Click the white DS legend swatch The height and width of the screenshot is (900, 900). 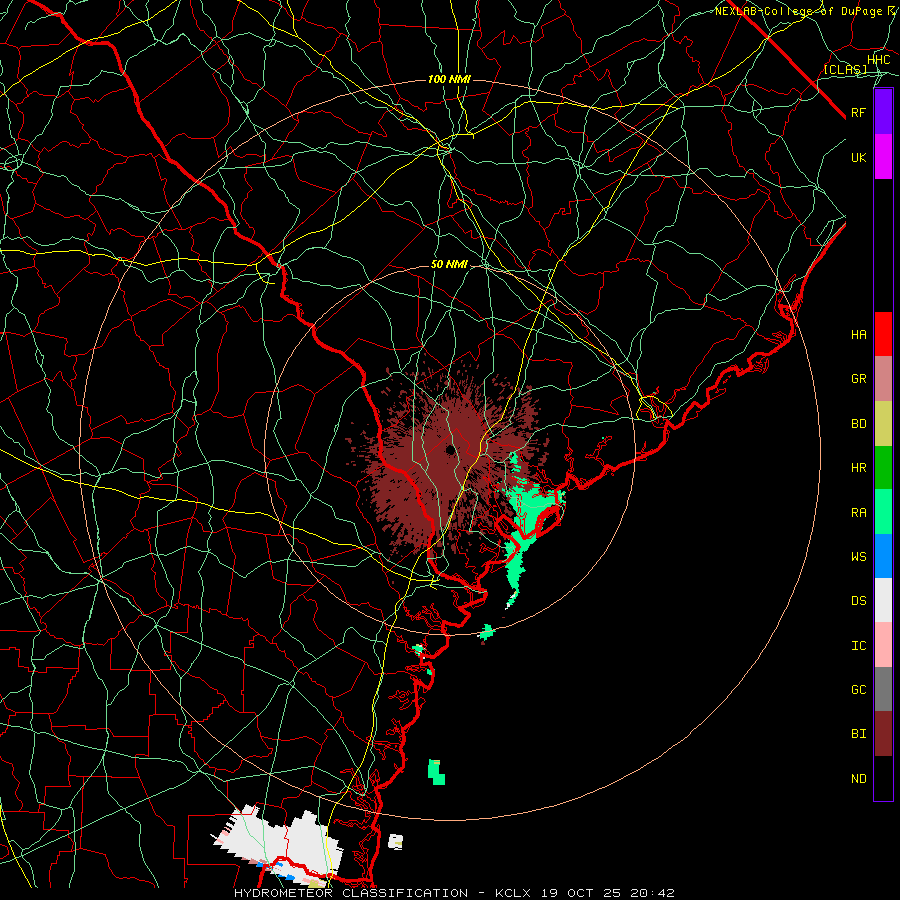pyautogui.click(x=883, y=600)
